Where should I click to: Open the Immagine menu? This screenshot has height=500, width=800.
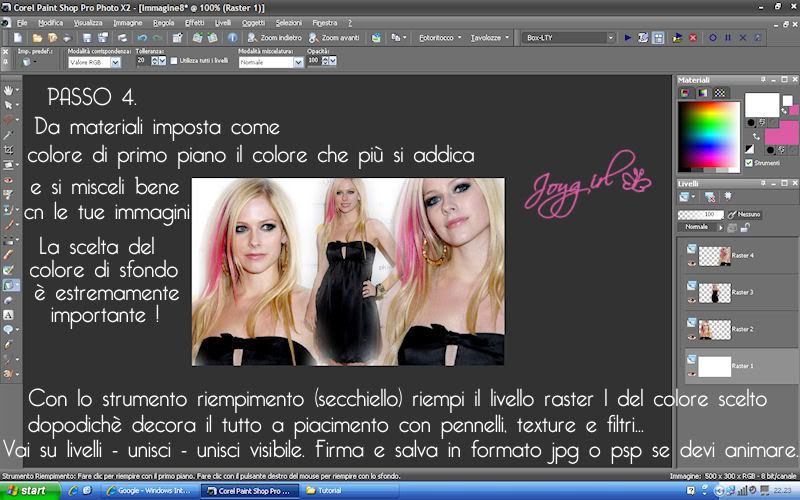tap(128, 23)
